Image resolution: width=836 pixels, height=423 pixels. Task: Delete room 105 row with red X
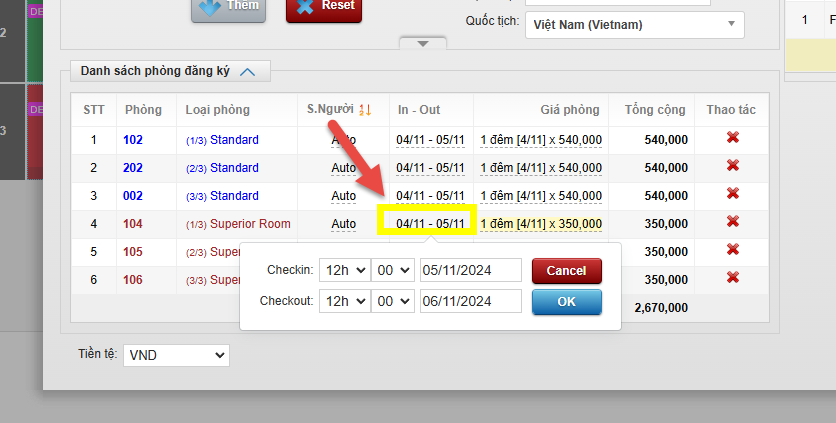tap(732, 250)
